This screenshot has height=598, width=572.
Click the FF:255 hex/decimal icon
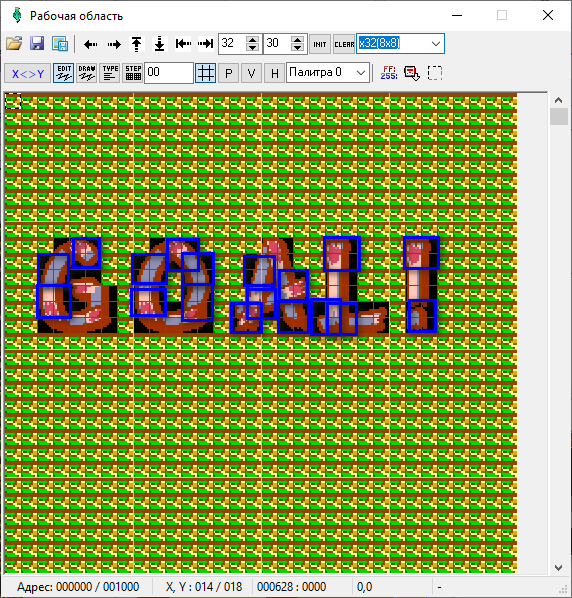click(x=389, y=72)
